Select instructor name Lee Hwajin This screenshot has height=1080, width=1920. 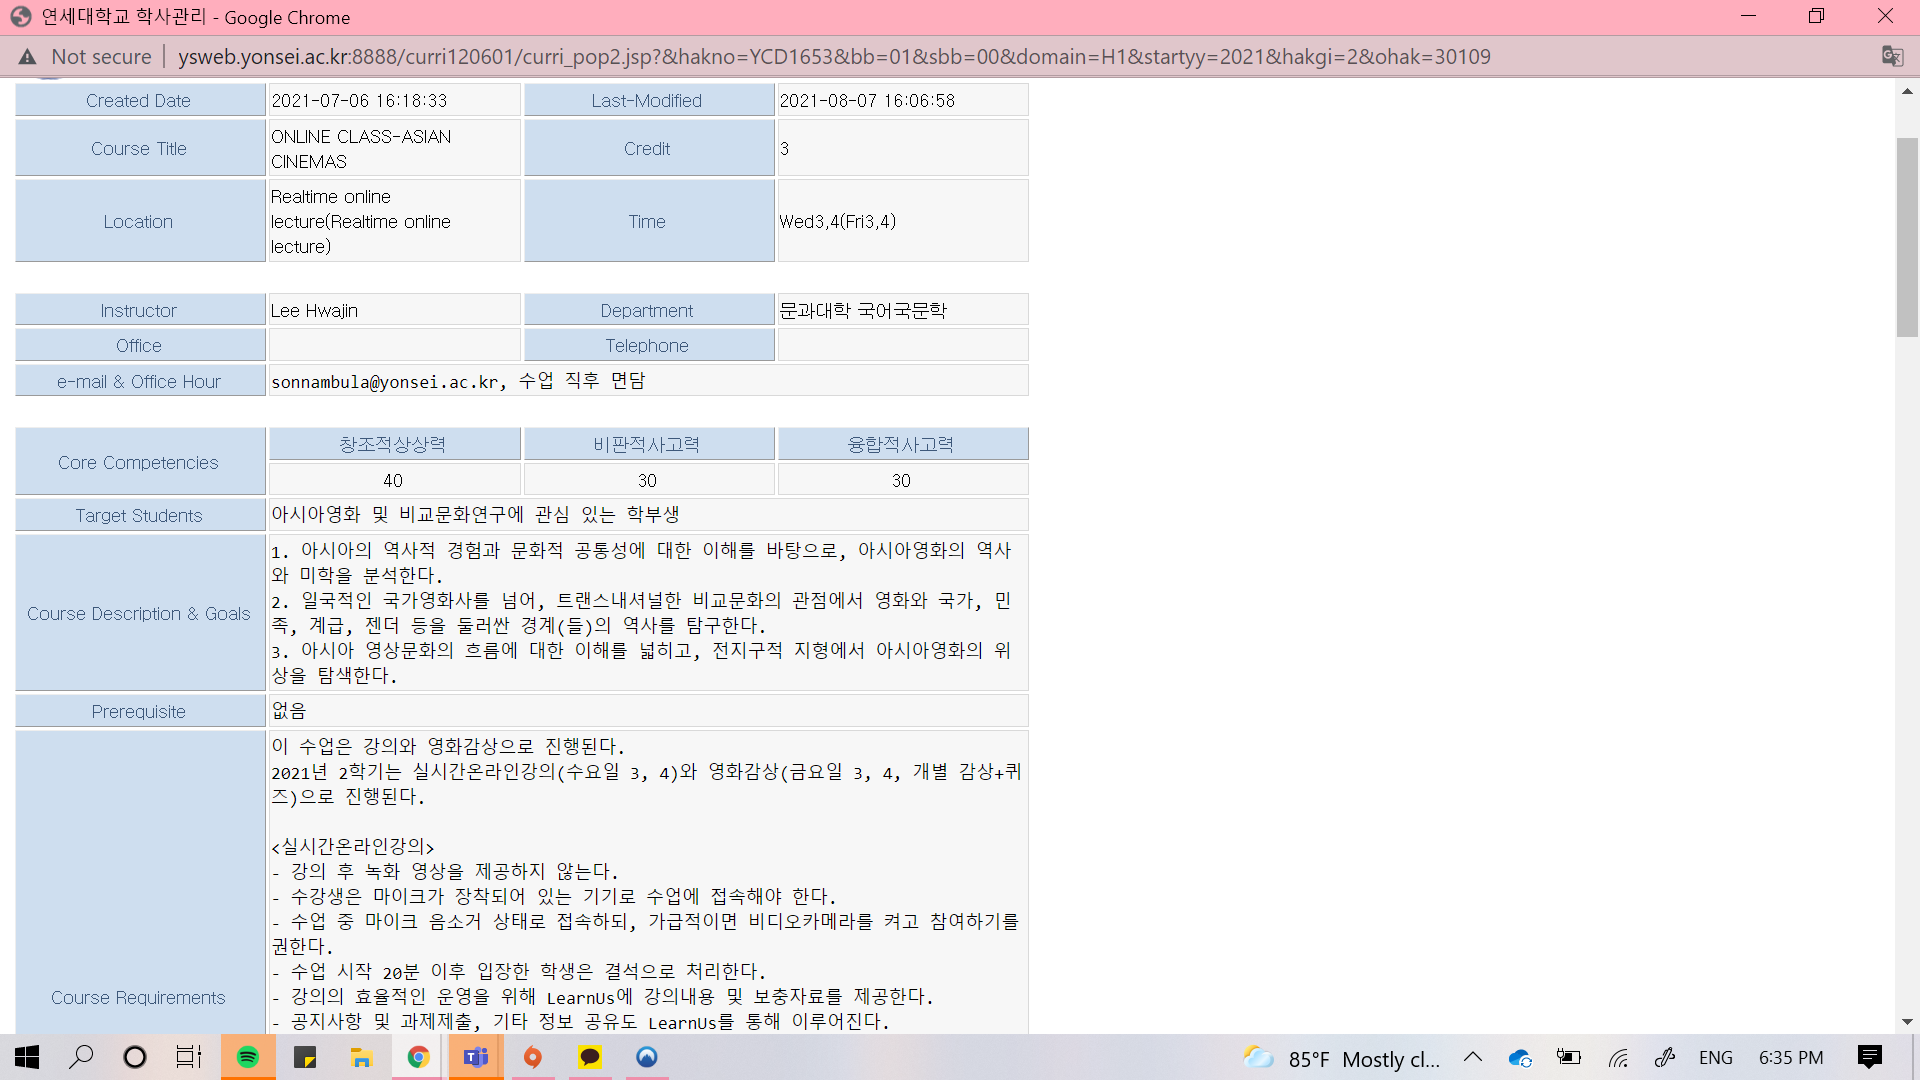[314, 311]
